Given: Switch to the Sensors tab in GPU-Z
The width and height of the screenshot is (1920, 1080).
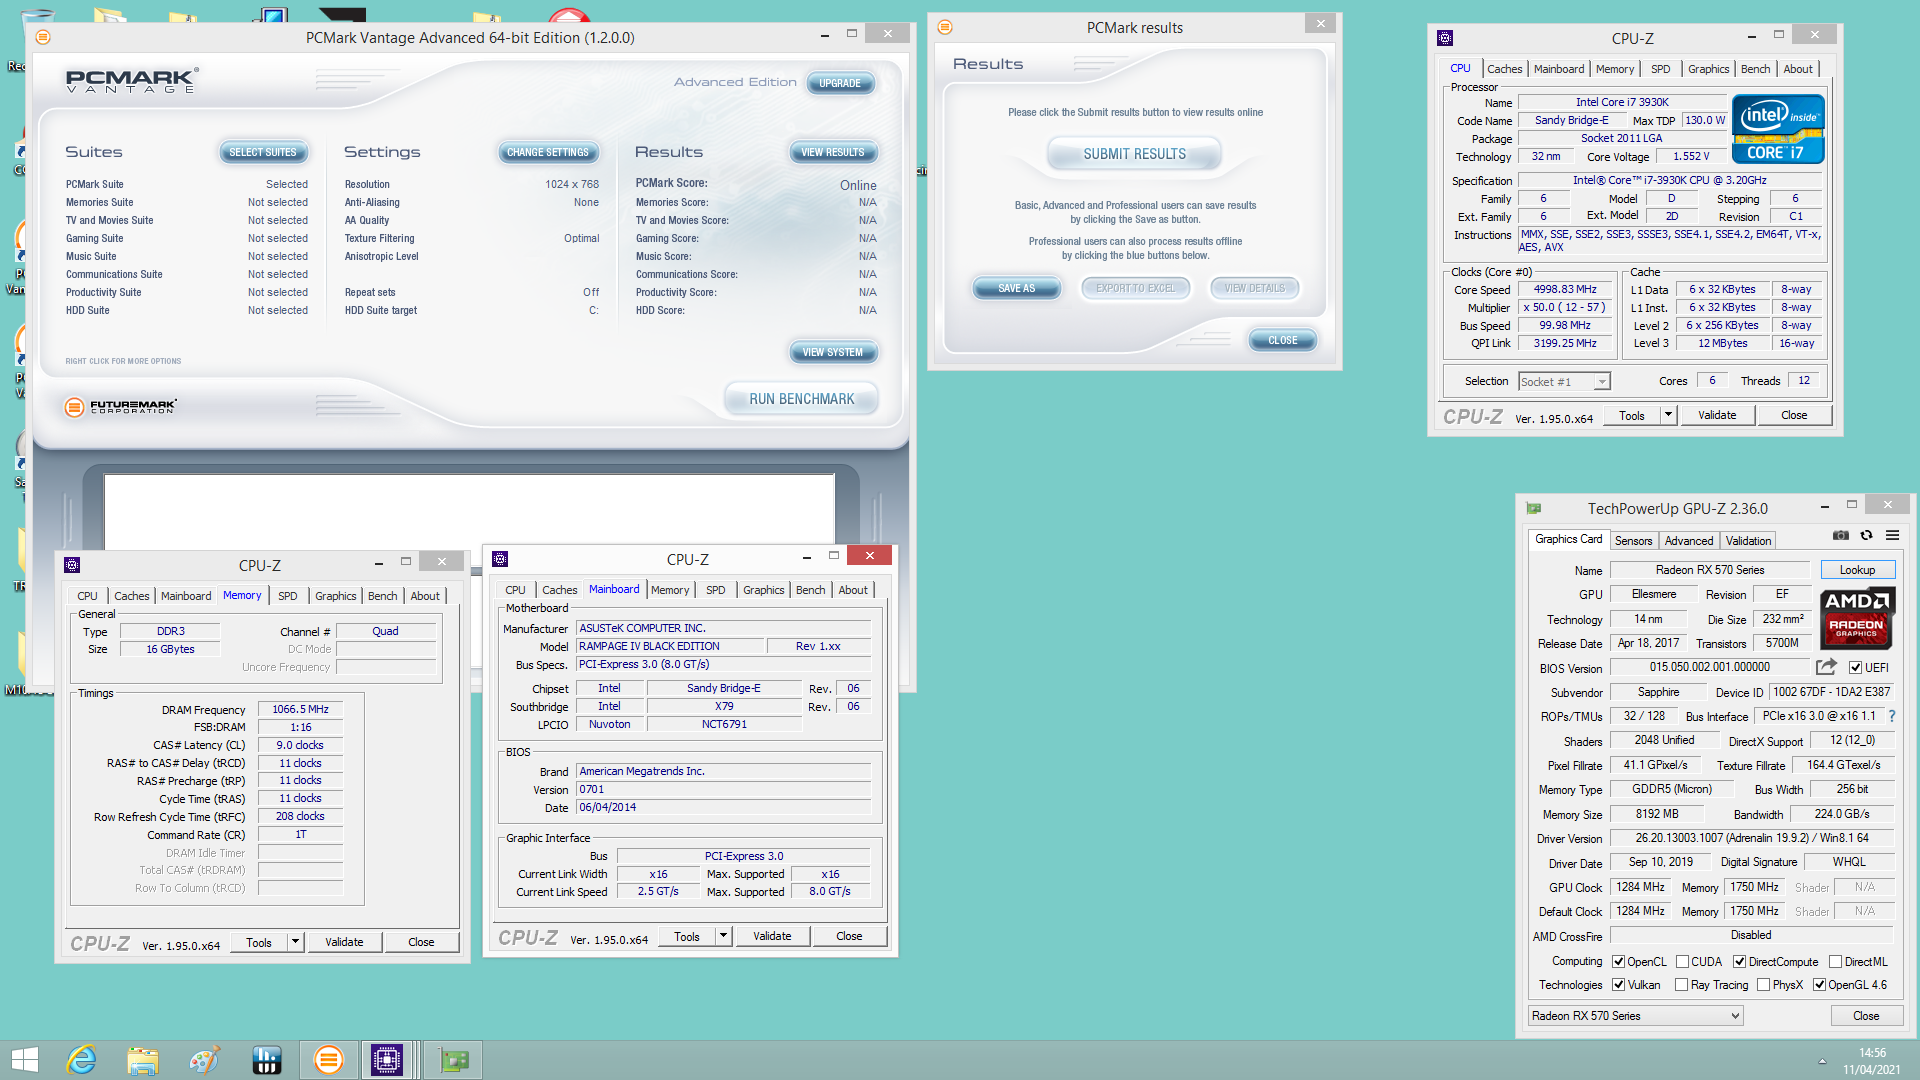Looking at the screenshot, I should coord(1633,541).
